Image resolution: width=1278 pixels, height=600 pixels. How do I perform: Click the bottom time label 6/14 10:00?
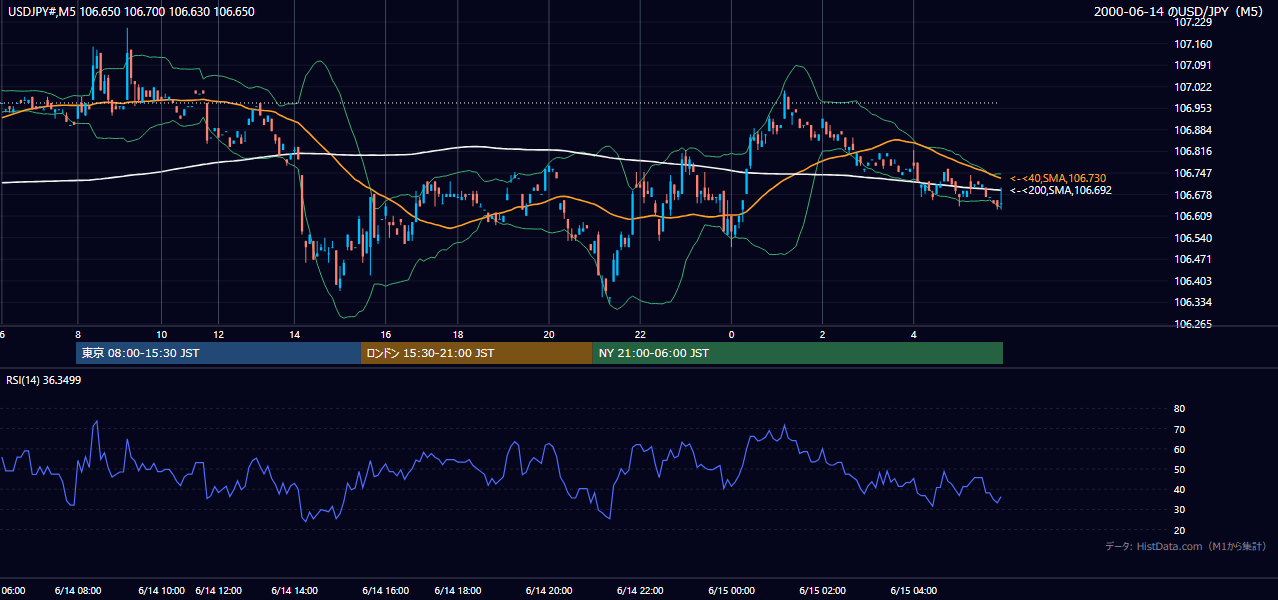click(162, 591)
